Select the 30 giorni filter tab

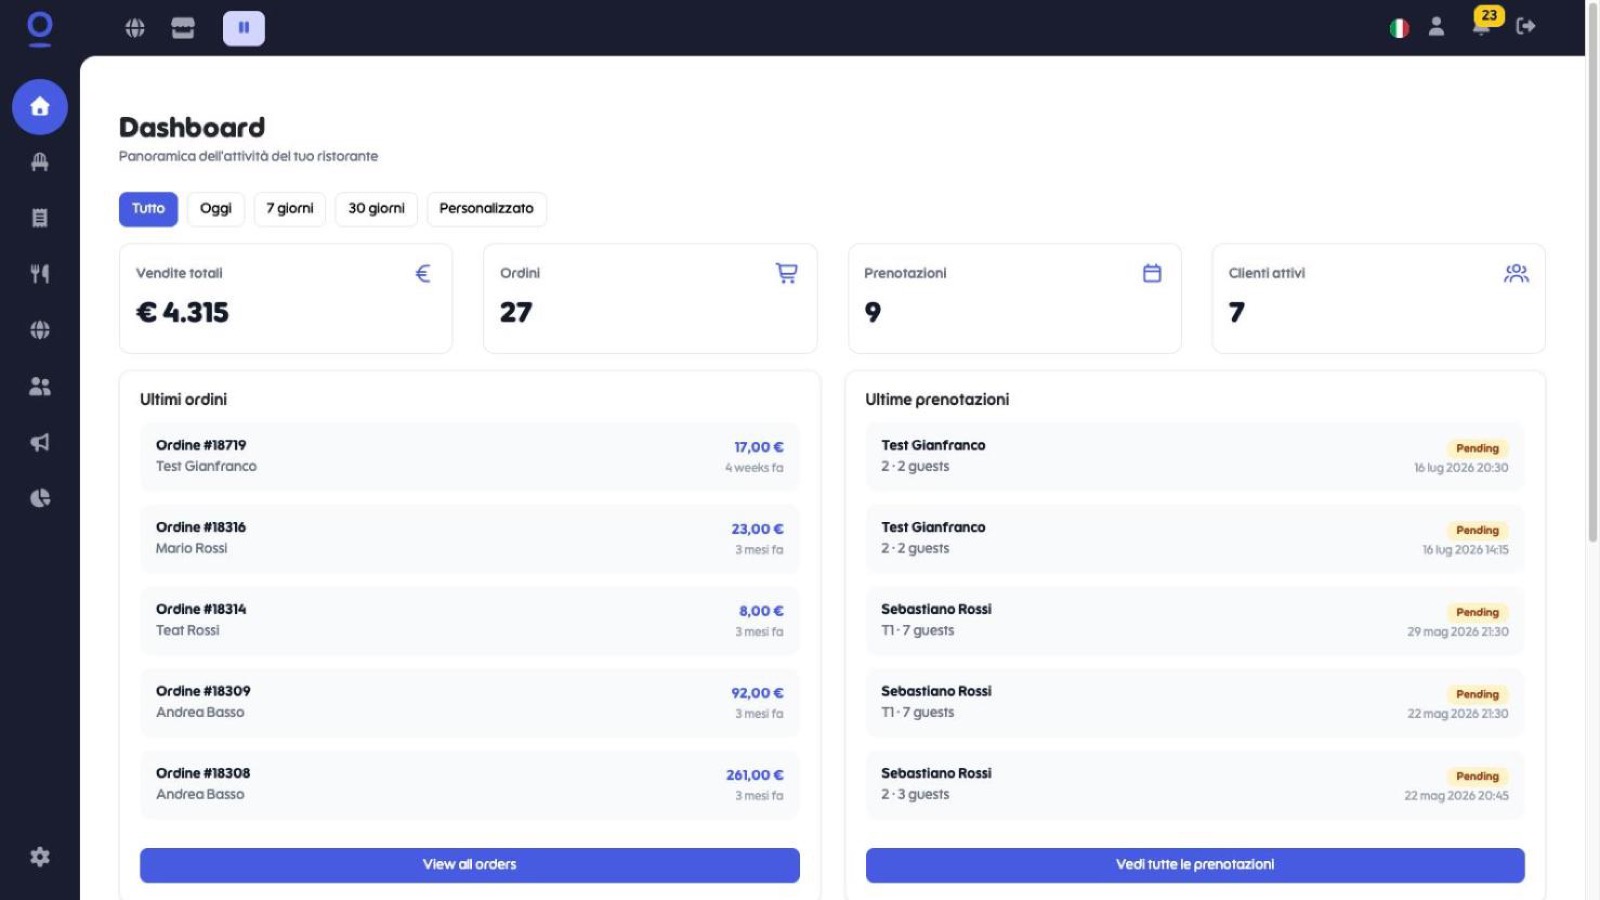376,209
